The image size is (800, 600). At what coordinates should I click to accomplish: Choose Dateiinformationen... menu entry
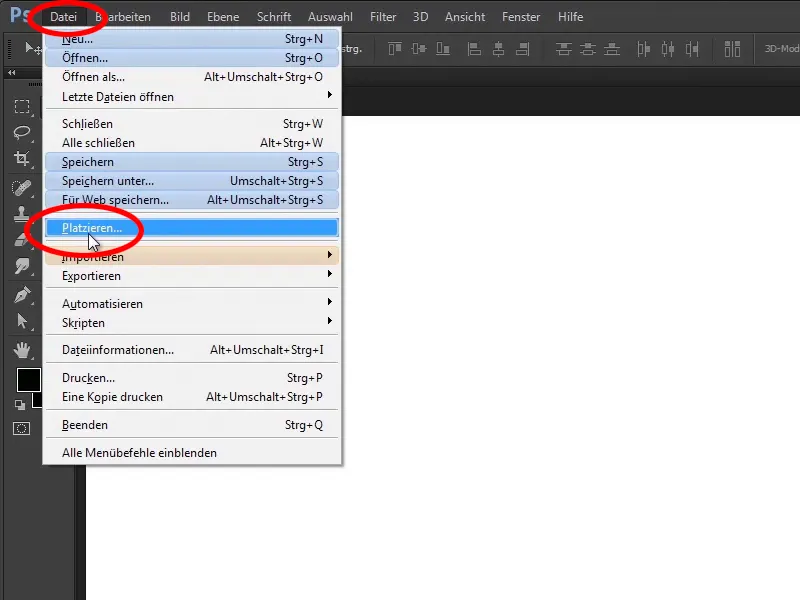click(x=192, y=350)
